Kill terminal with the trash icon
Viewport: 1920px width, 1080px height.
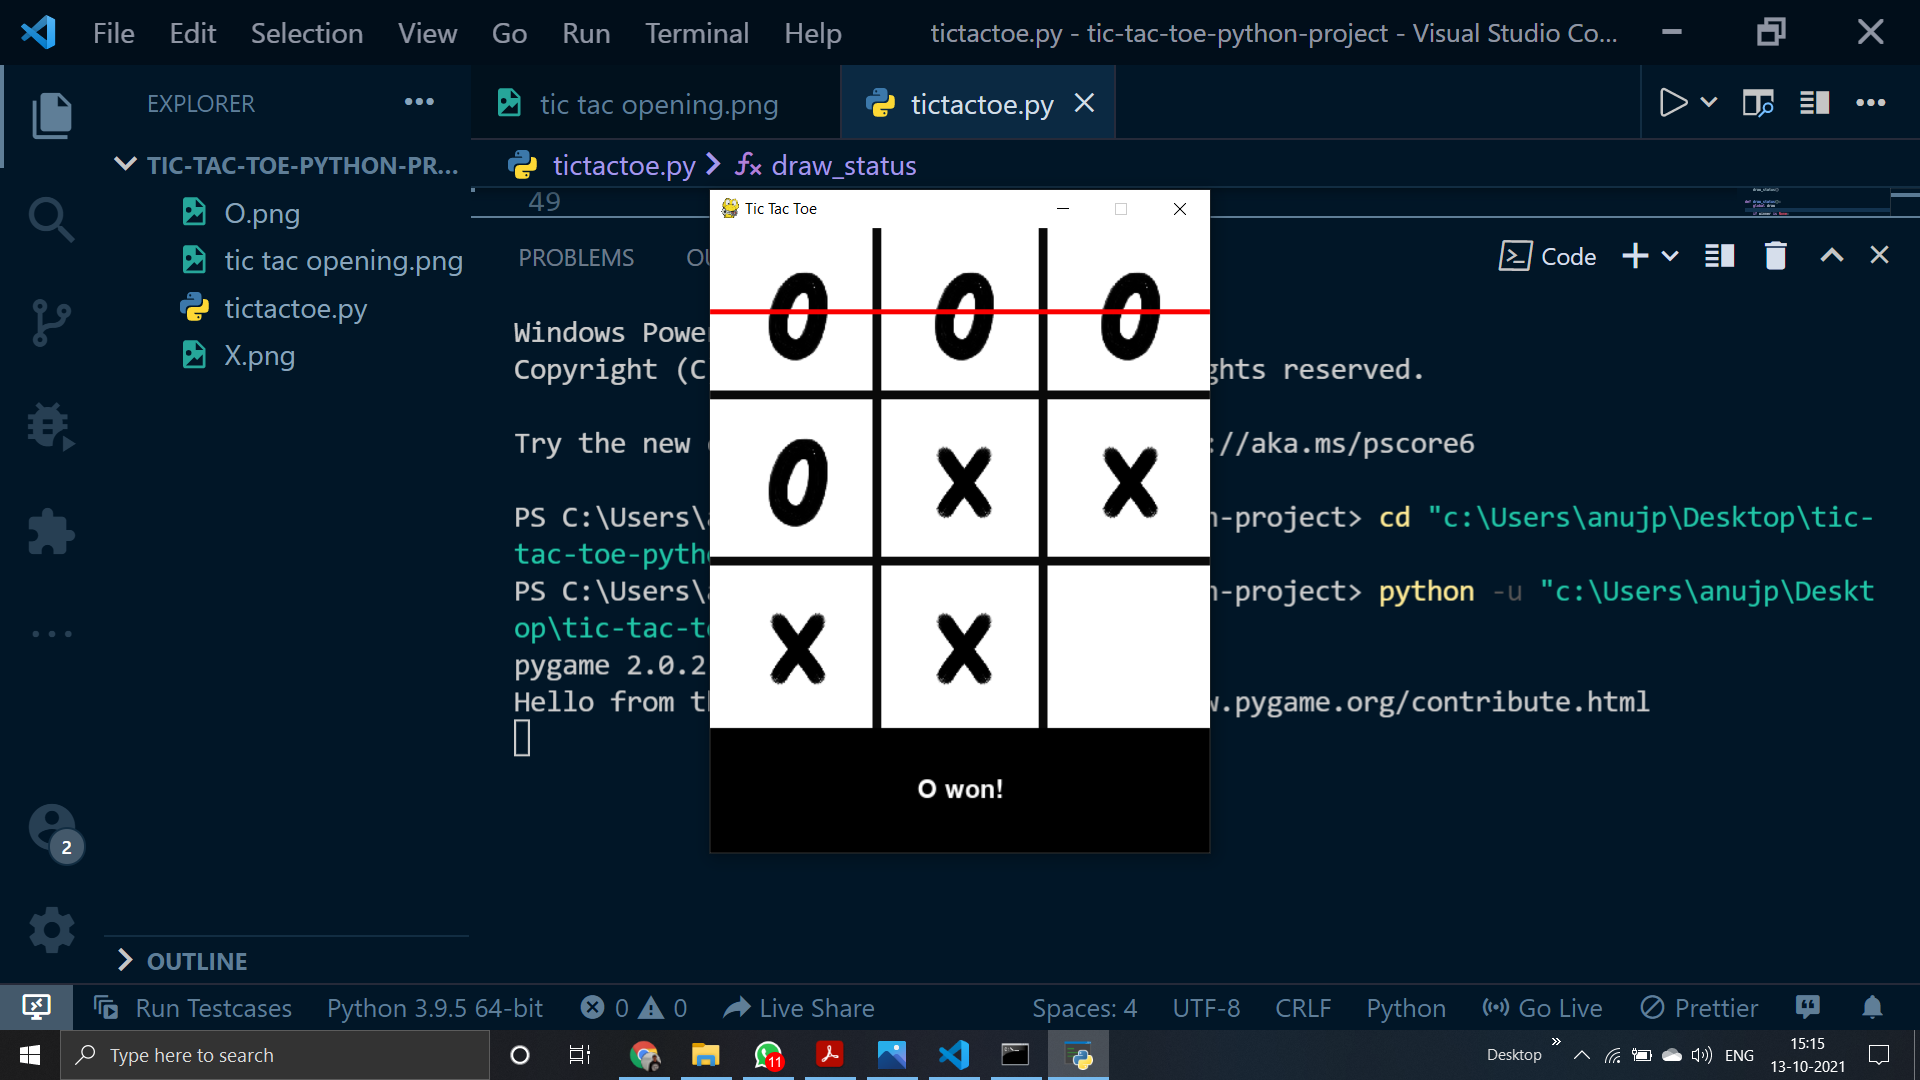[1775, 256]
